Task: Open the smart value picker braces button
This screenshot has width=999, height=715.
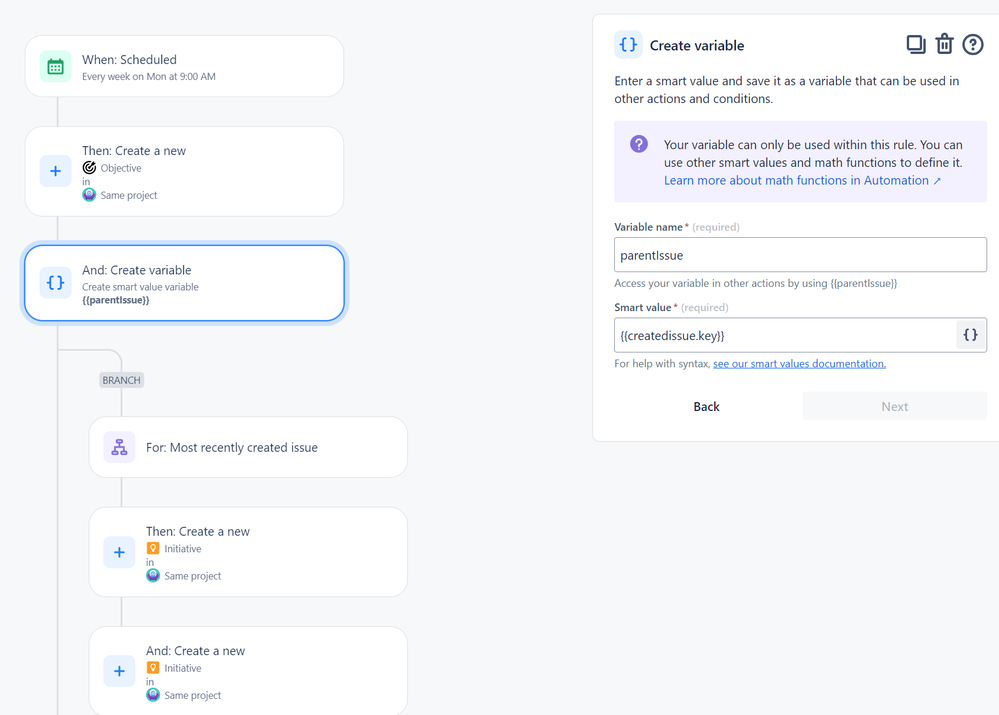Action: pyautogui.click(x=970, y=335)
